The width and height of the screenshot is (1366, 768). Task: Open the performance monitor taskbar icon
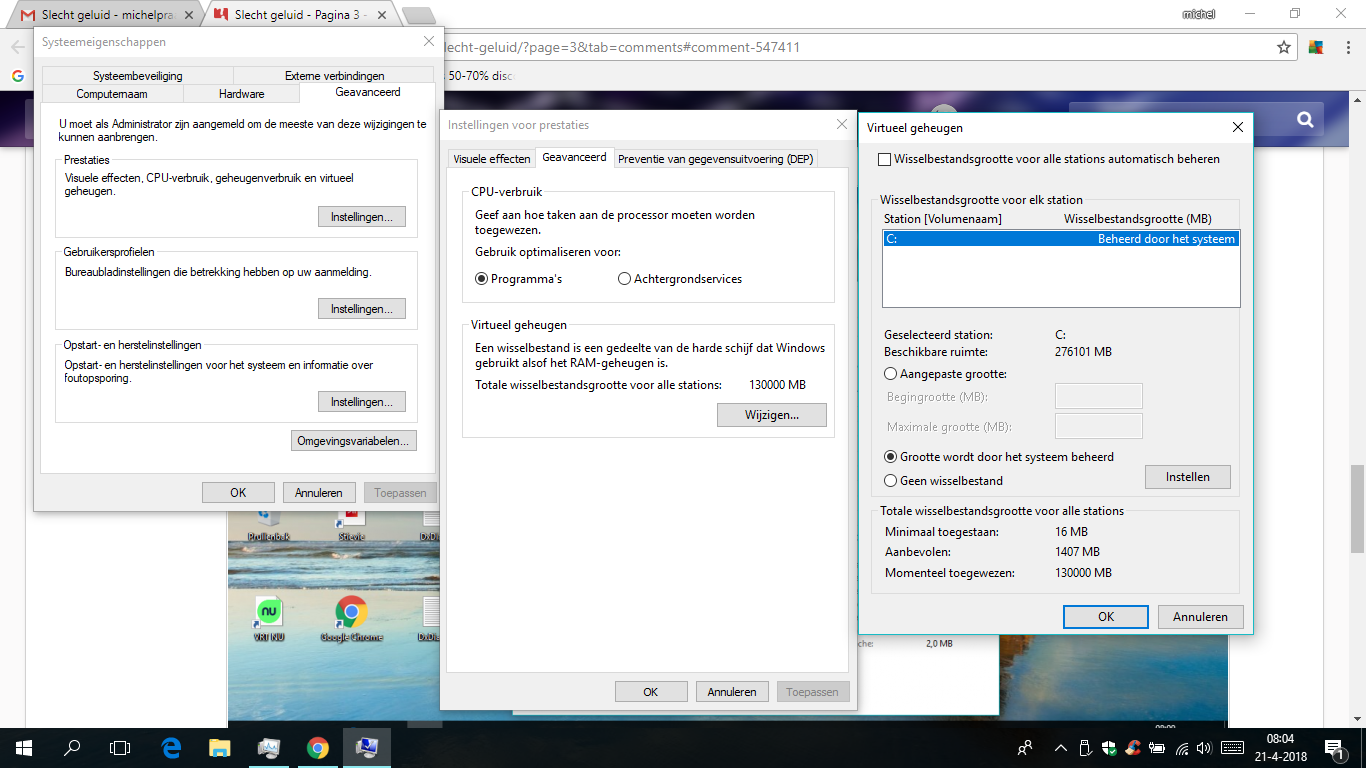tap(269, 747)
